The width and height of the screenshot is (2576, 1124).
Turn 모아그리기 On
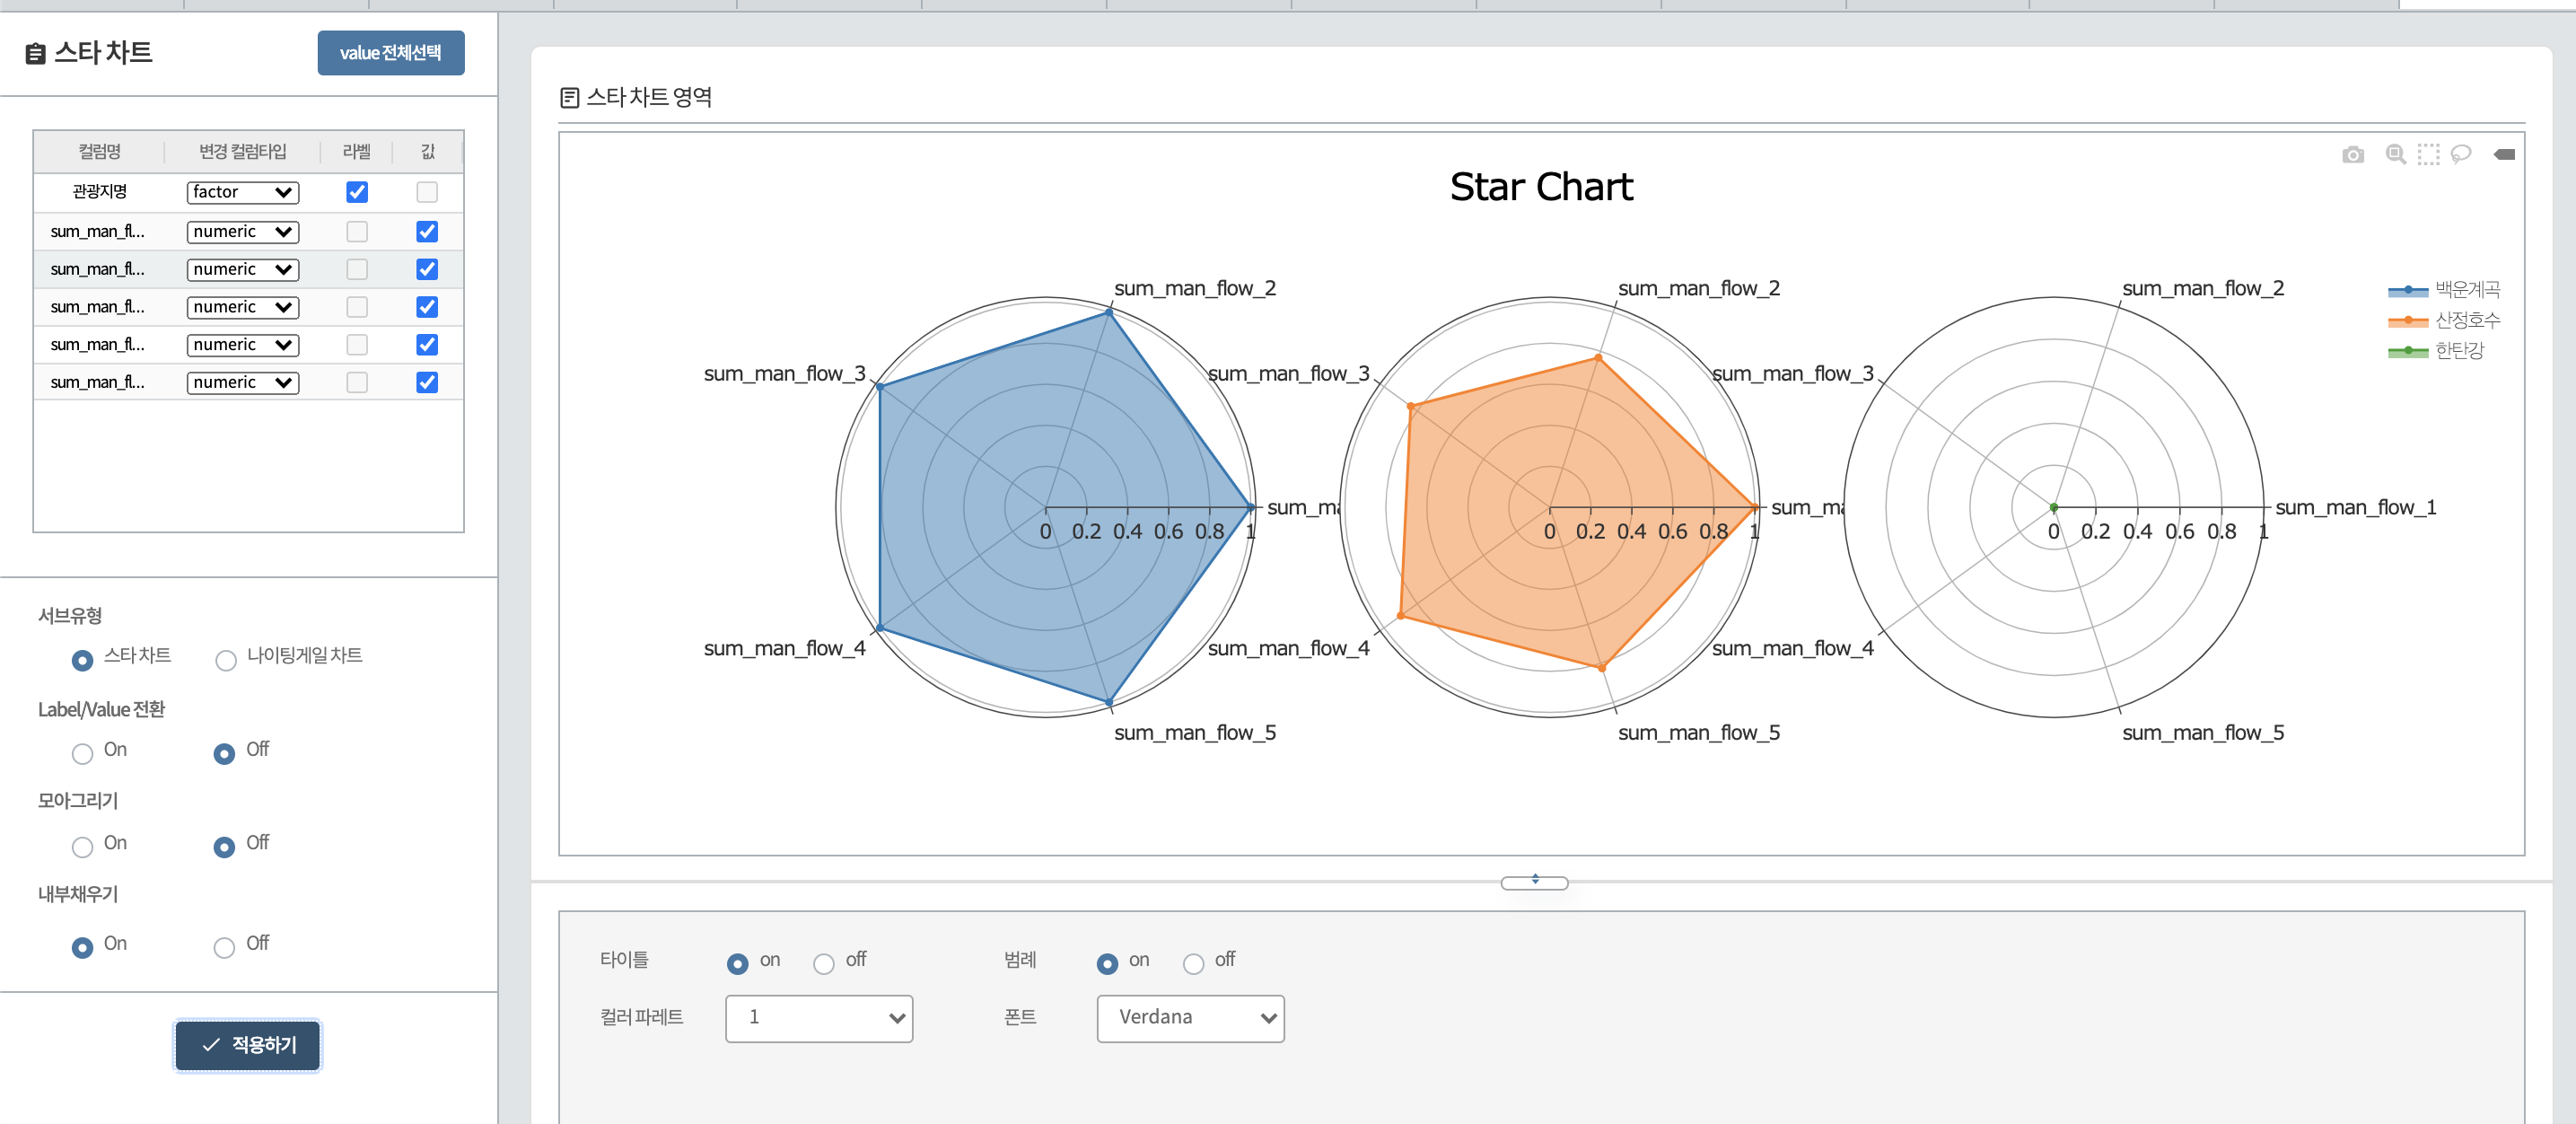pyautogui.click(x=82, y=847)
